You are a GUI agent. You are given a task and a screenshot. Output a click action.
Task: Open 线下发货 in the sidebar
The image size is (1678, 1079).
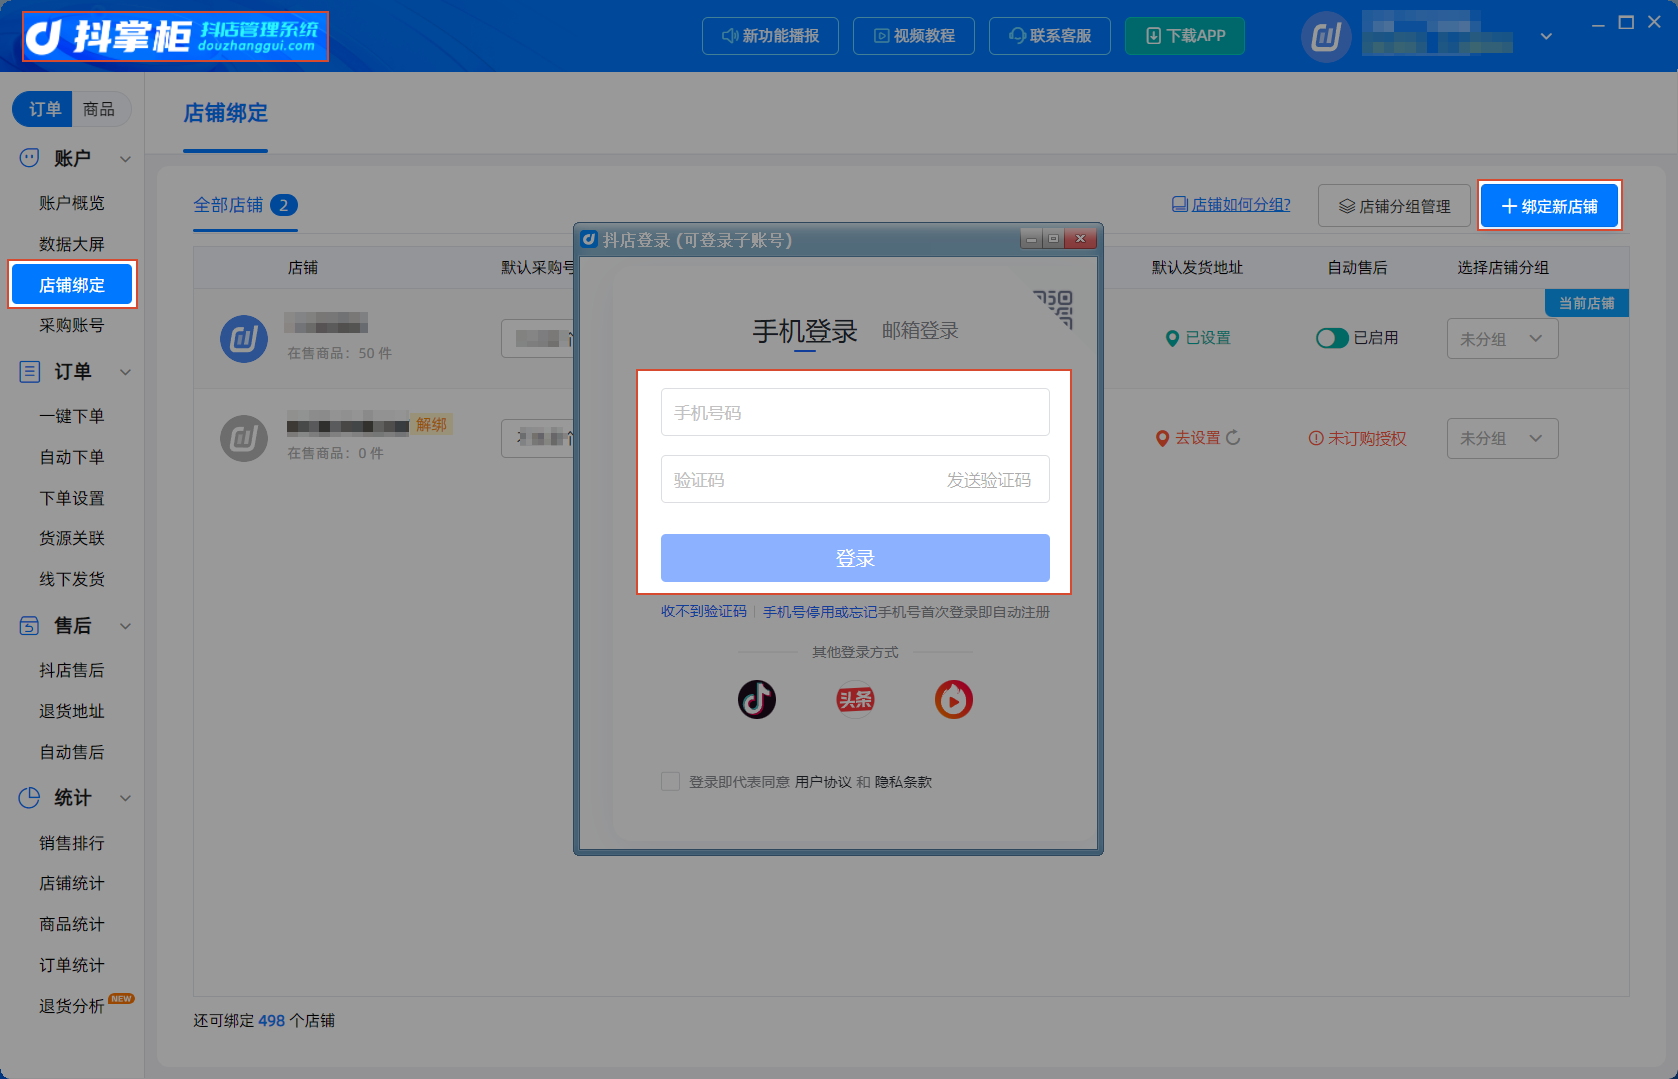click(x=72, y=579)
